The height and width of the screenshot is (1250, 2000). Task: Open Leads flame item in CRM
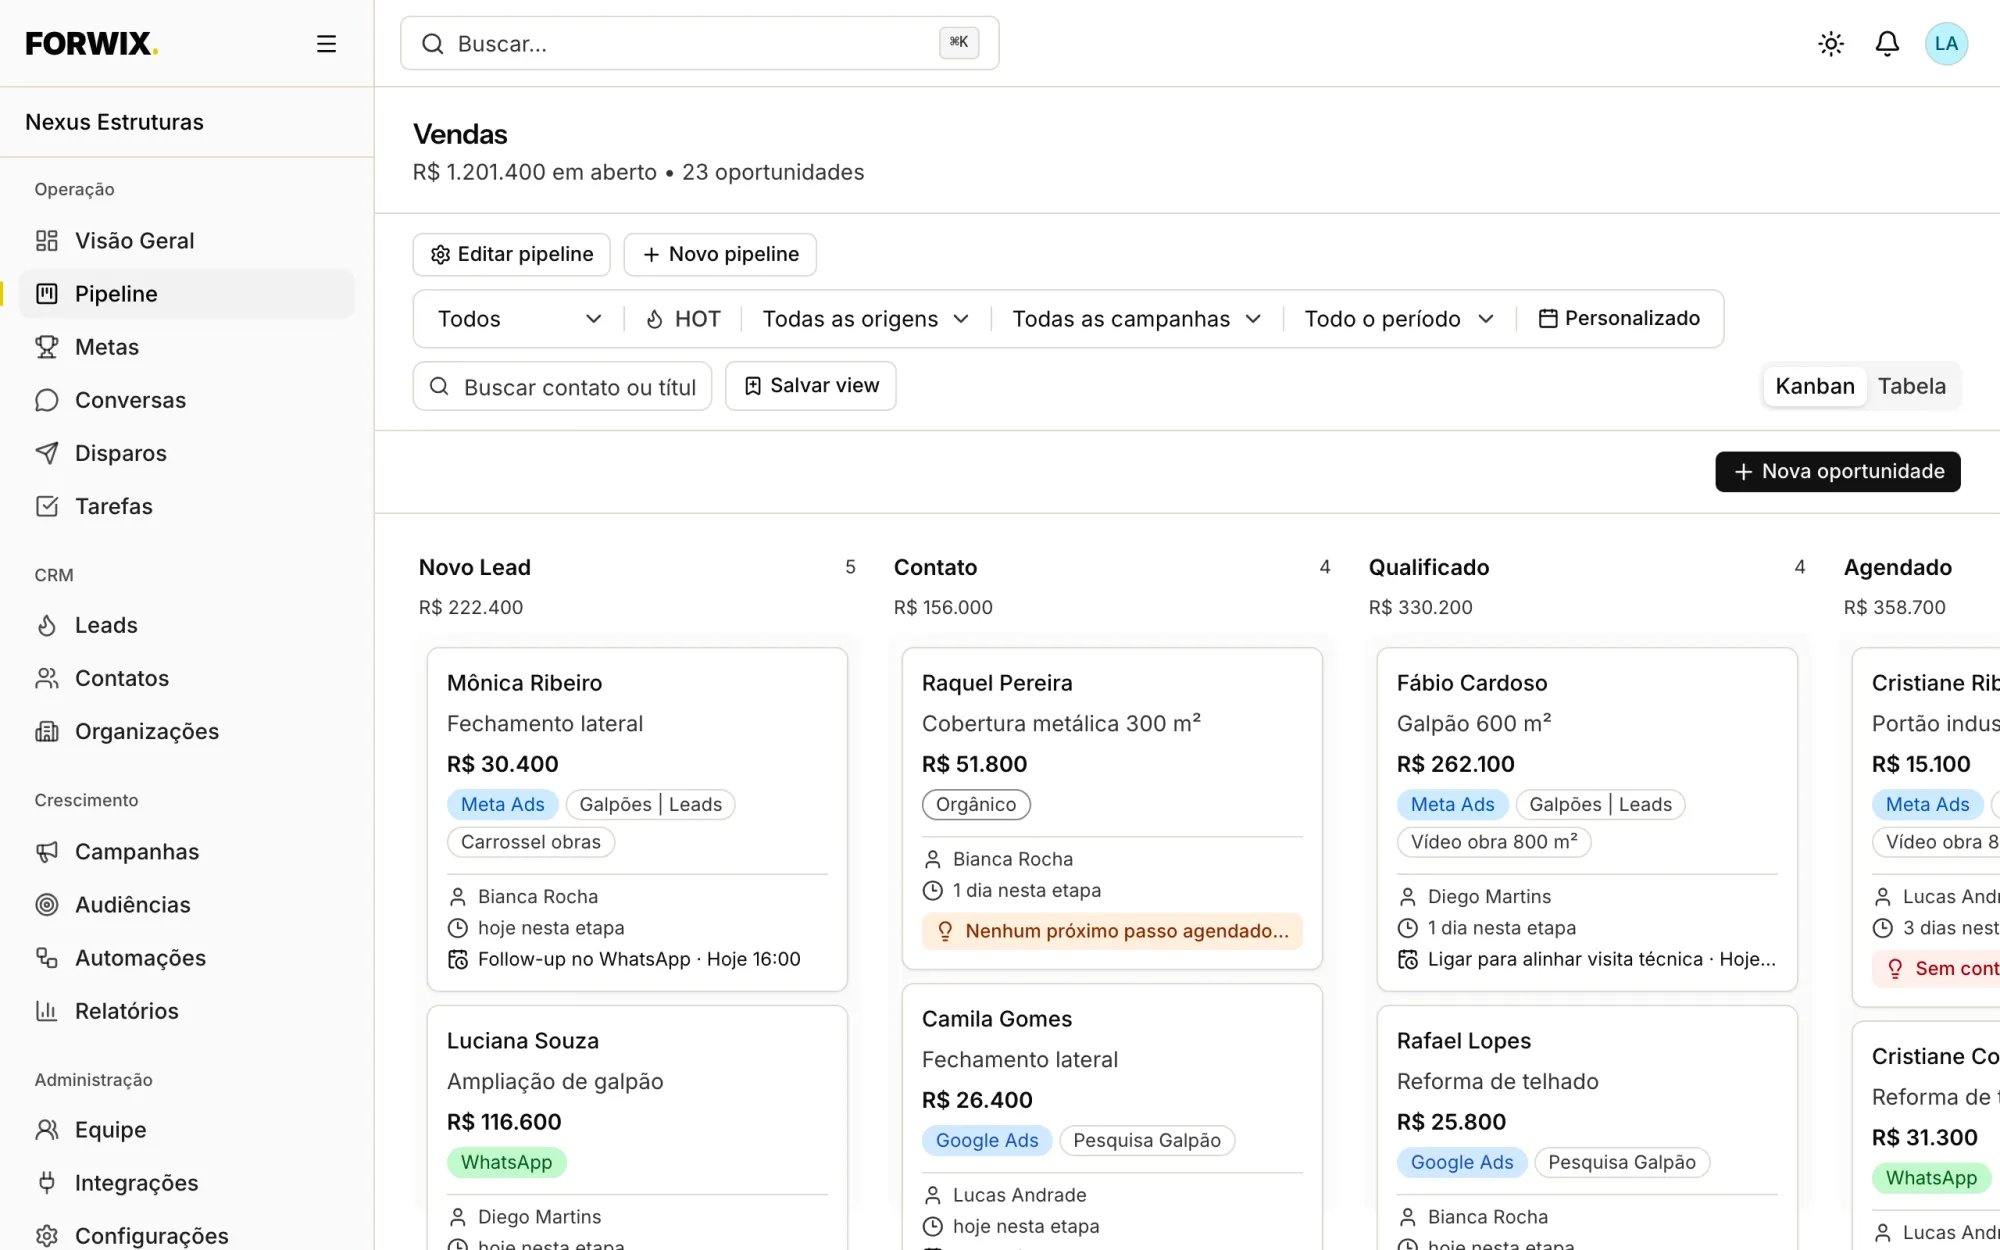pos(187,625)
